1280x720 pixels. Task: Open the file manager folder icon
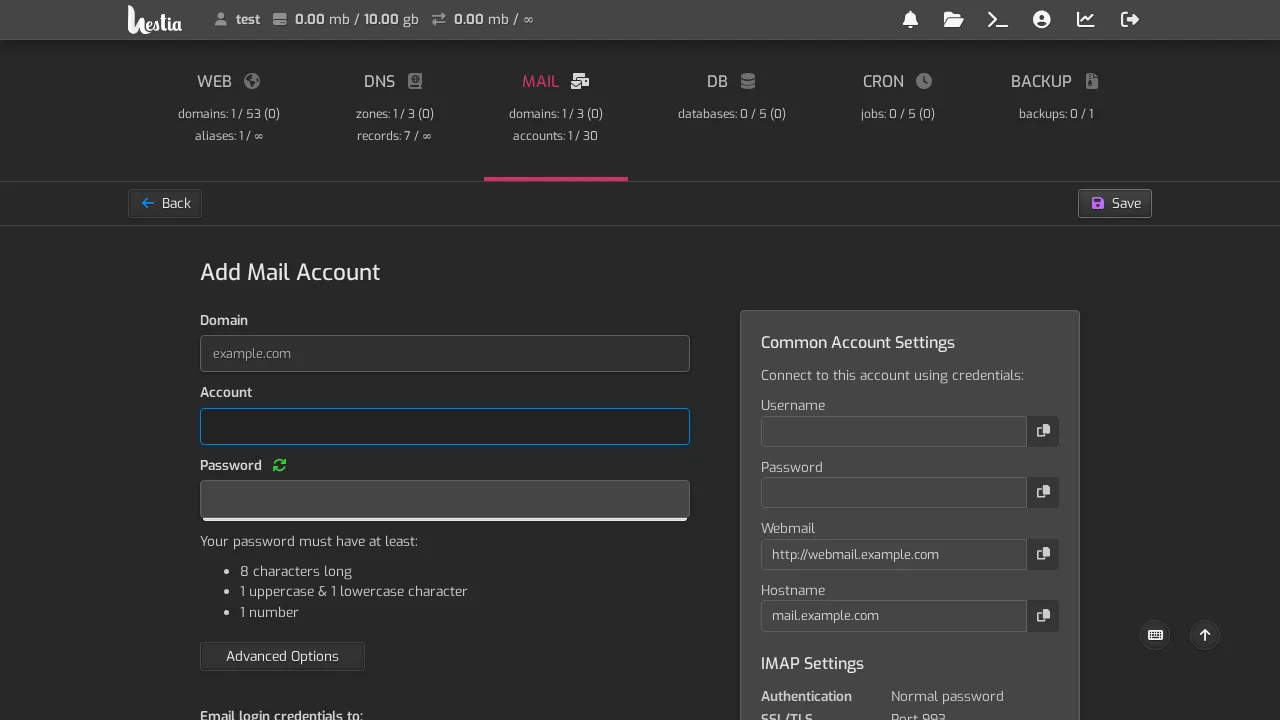pyautogui.click(x=953, y=19)
